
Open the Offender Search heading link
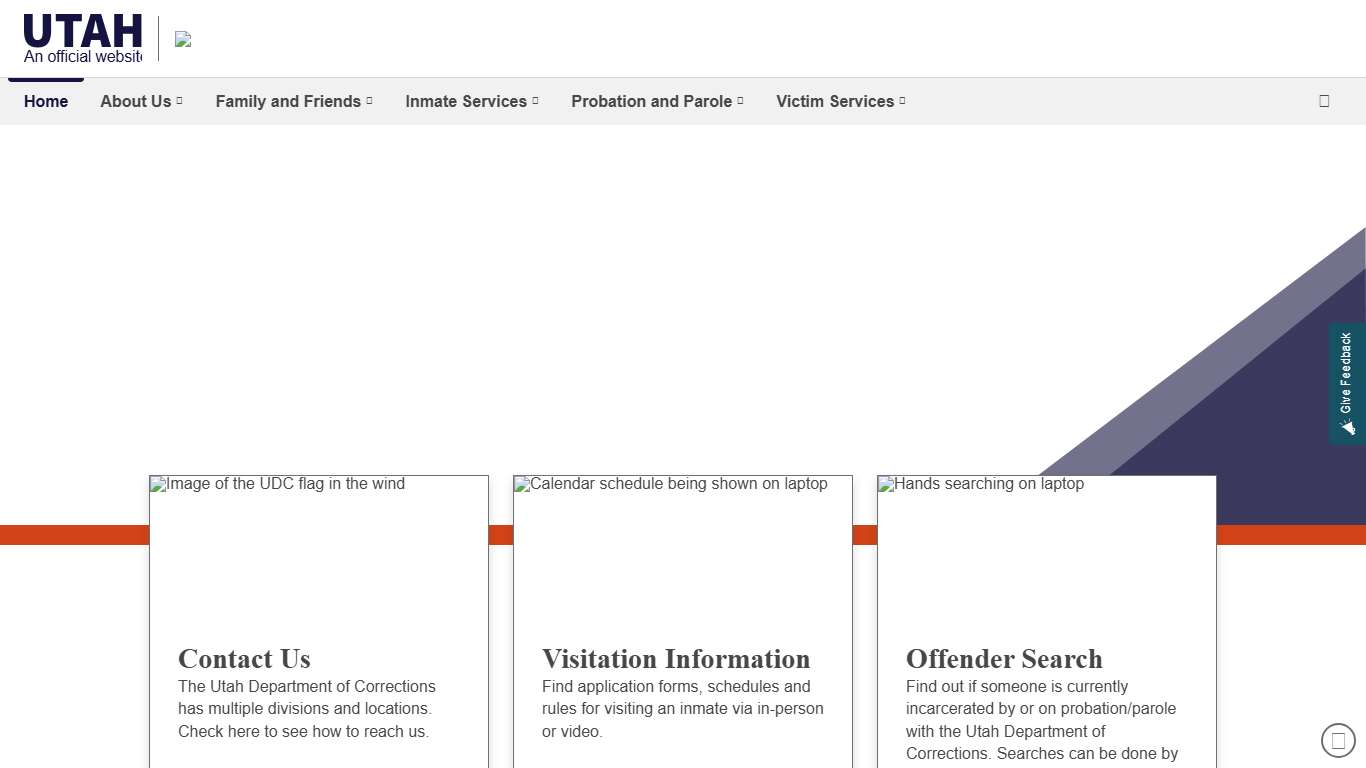pos(1004,659)
